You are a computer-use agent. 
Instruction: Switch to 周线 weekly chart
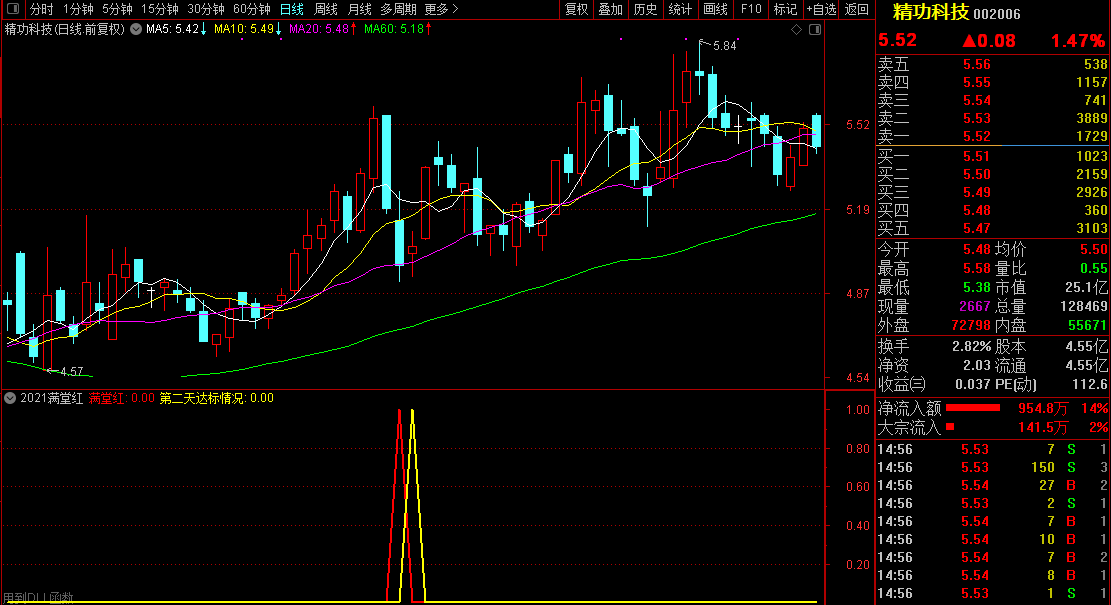(x=325, y=9)
